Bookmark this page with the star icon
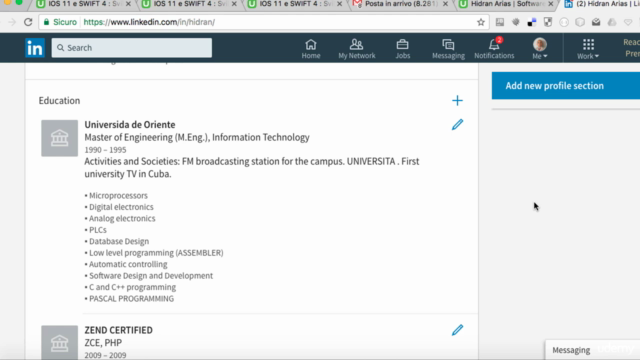 481,22
